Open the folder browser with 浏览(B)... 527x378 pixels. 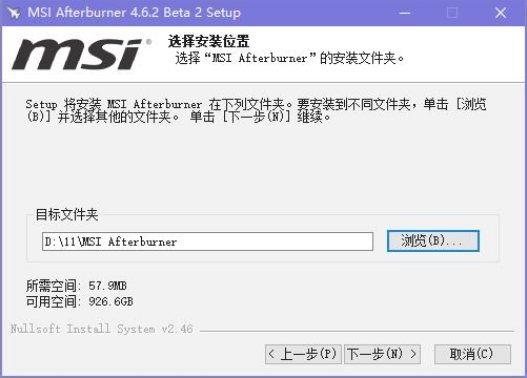pos(433,241)
